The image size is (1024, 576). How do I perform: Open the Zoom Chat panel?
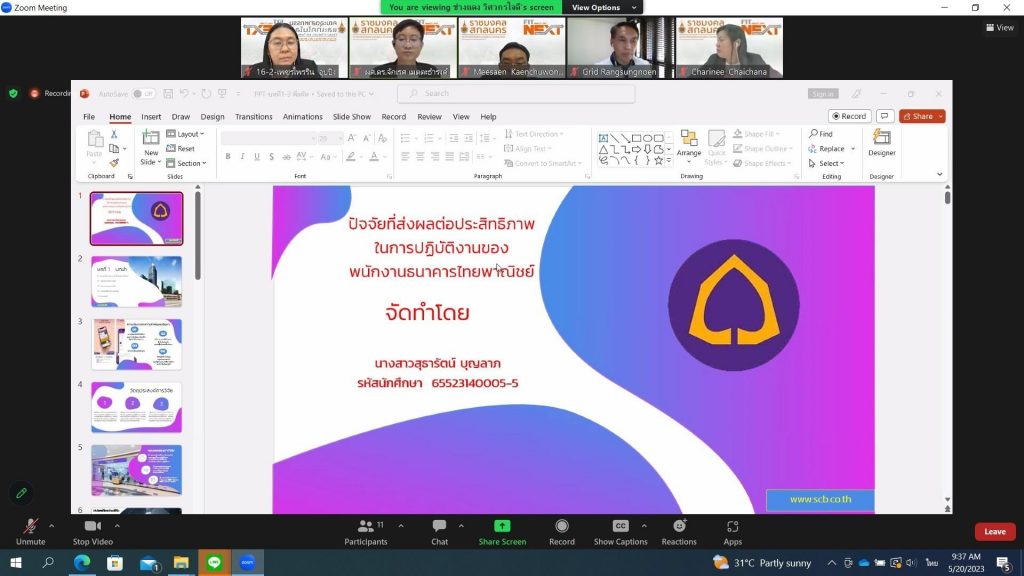(439, 531)
